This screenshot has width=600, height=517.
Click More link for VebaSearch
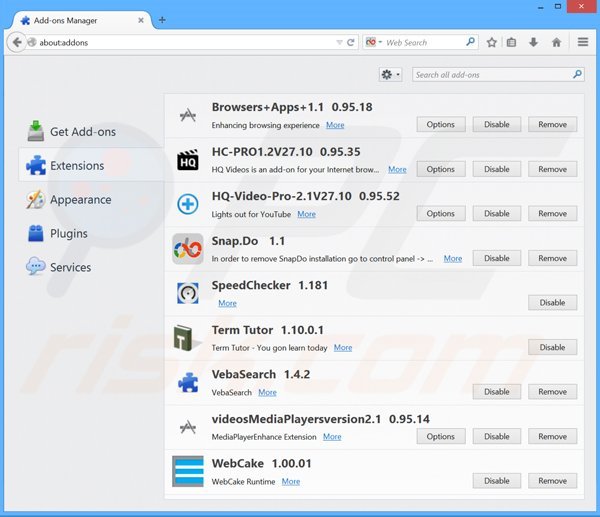click(x=267, y=392)
